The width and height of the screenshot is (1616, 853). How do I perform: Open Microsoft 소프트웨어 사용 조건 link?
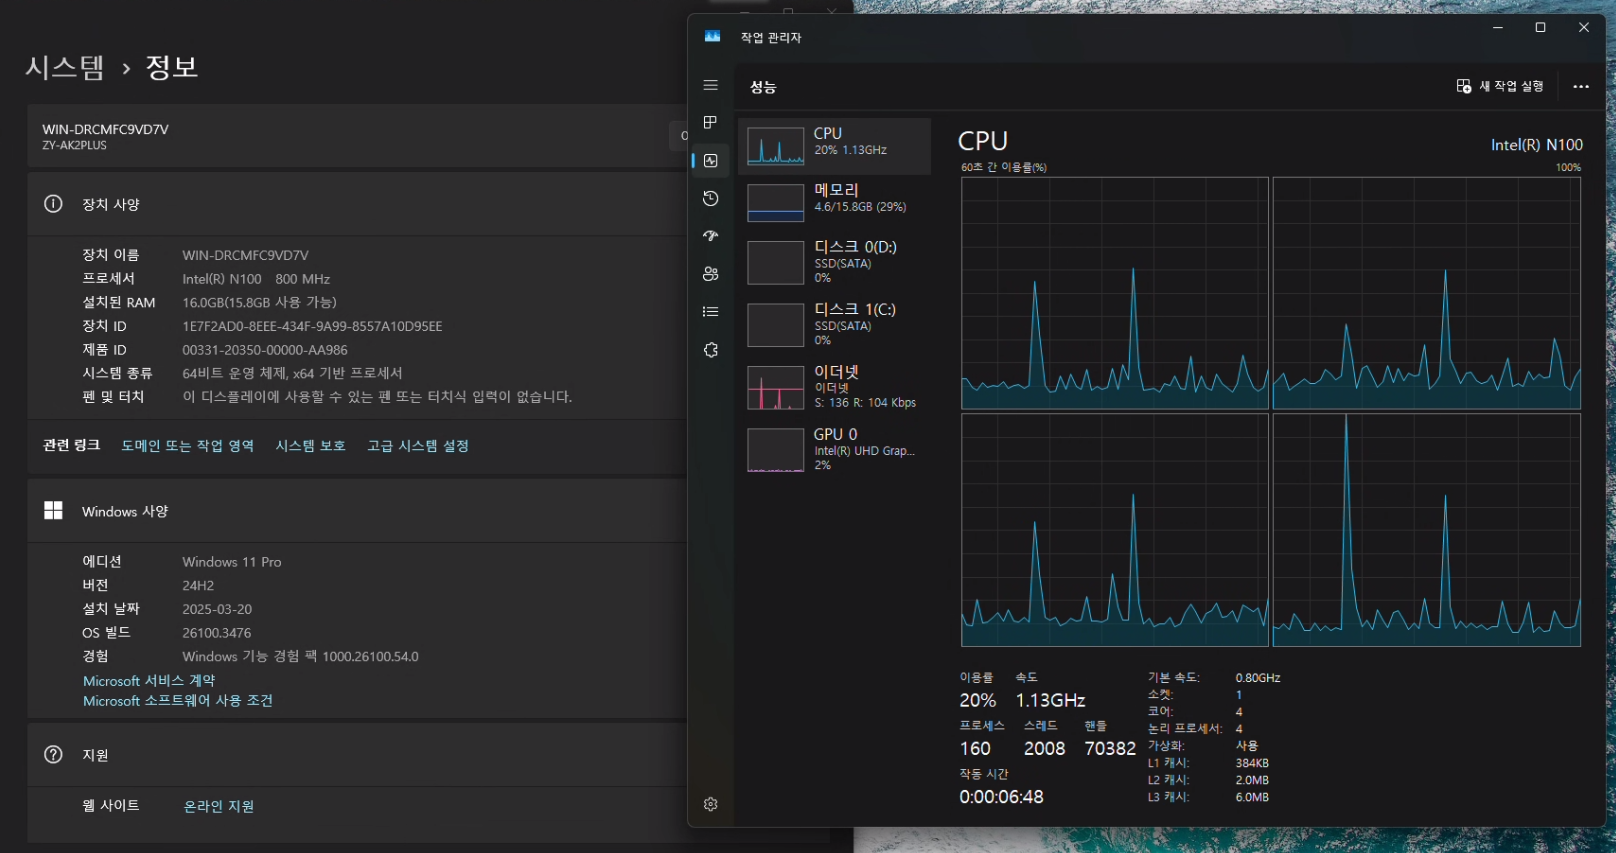[178, 701]
